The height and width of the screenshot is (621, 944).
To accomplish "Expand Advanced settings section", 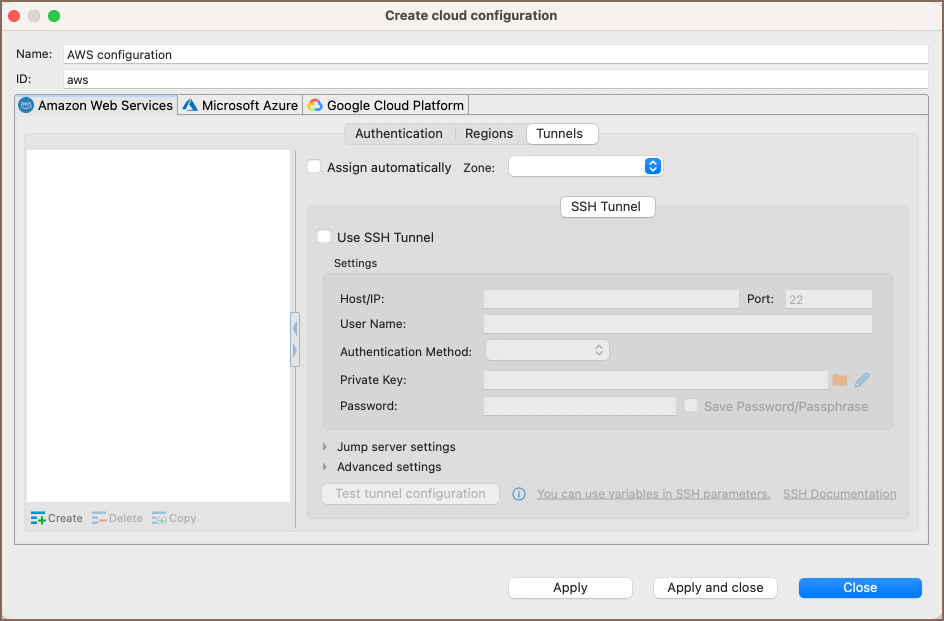I will 388,467.
